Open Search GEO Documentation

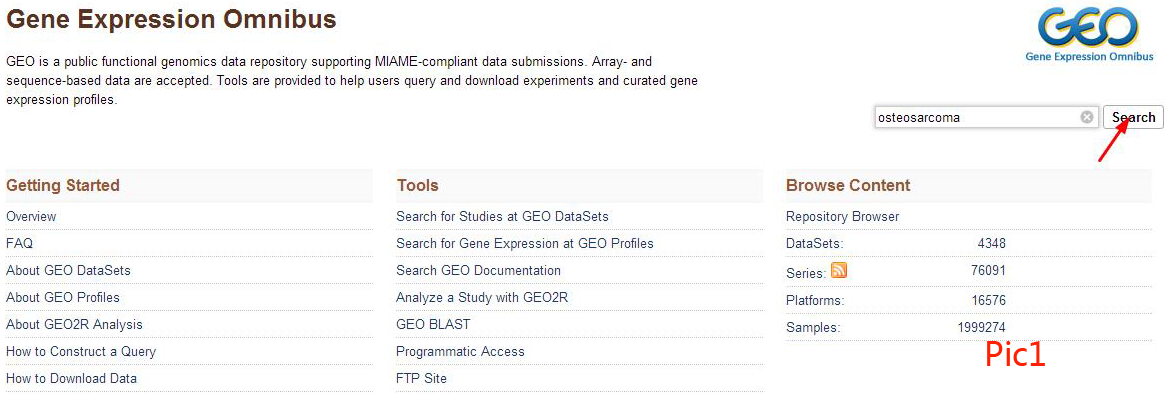click(x=478, y=270)
